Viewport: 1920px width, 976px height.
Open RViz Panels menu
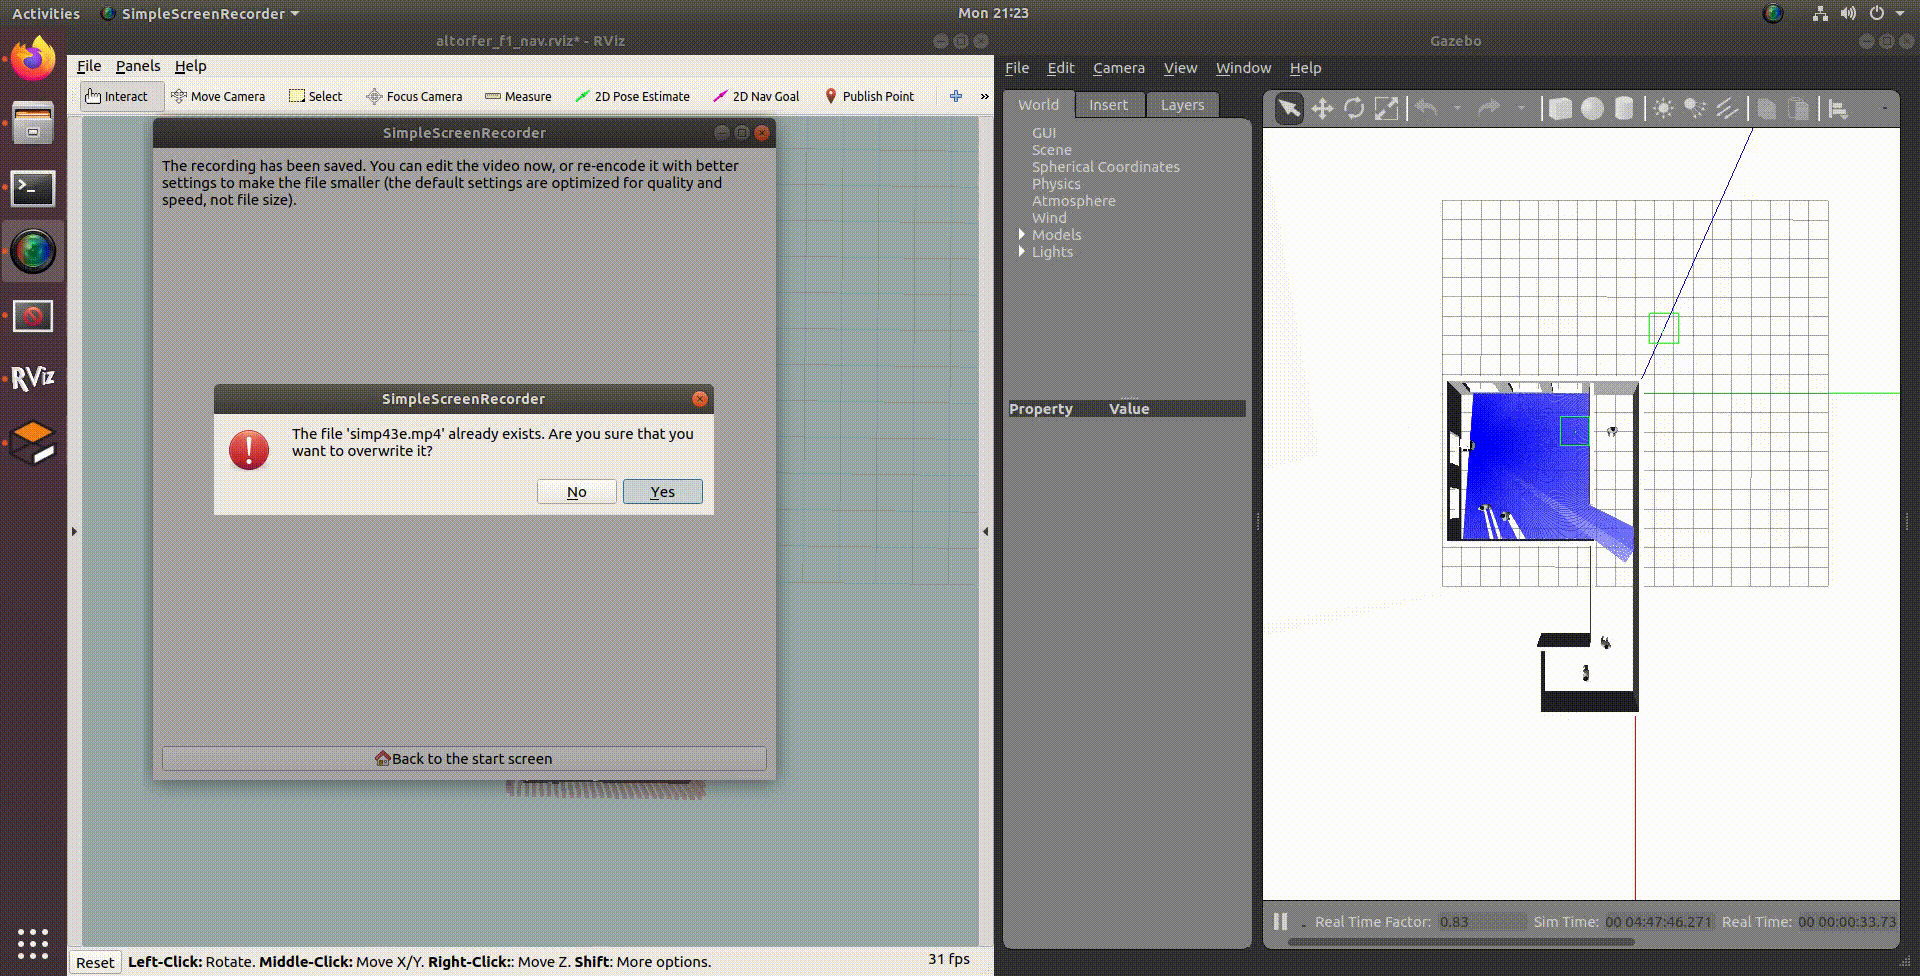(x=138, y=66)
